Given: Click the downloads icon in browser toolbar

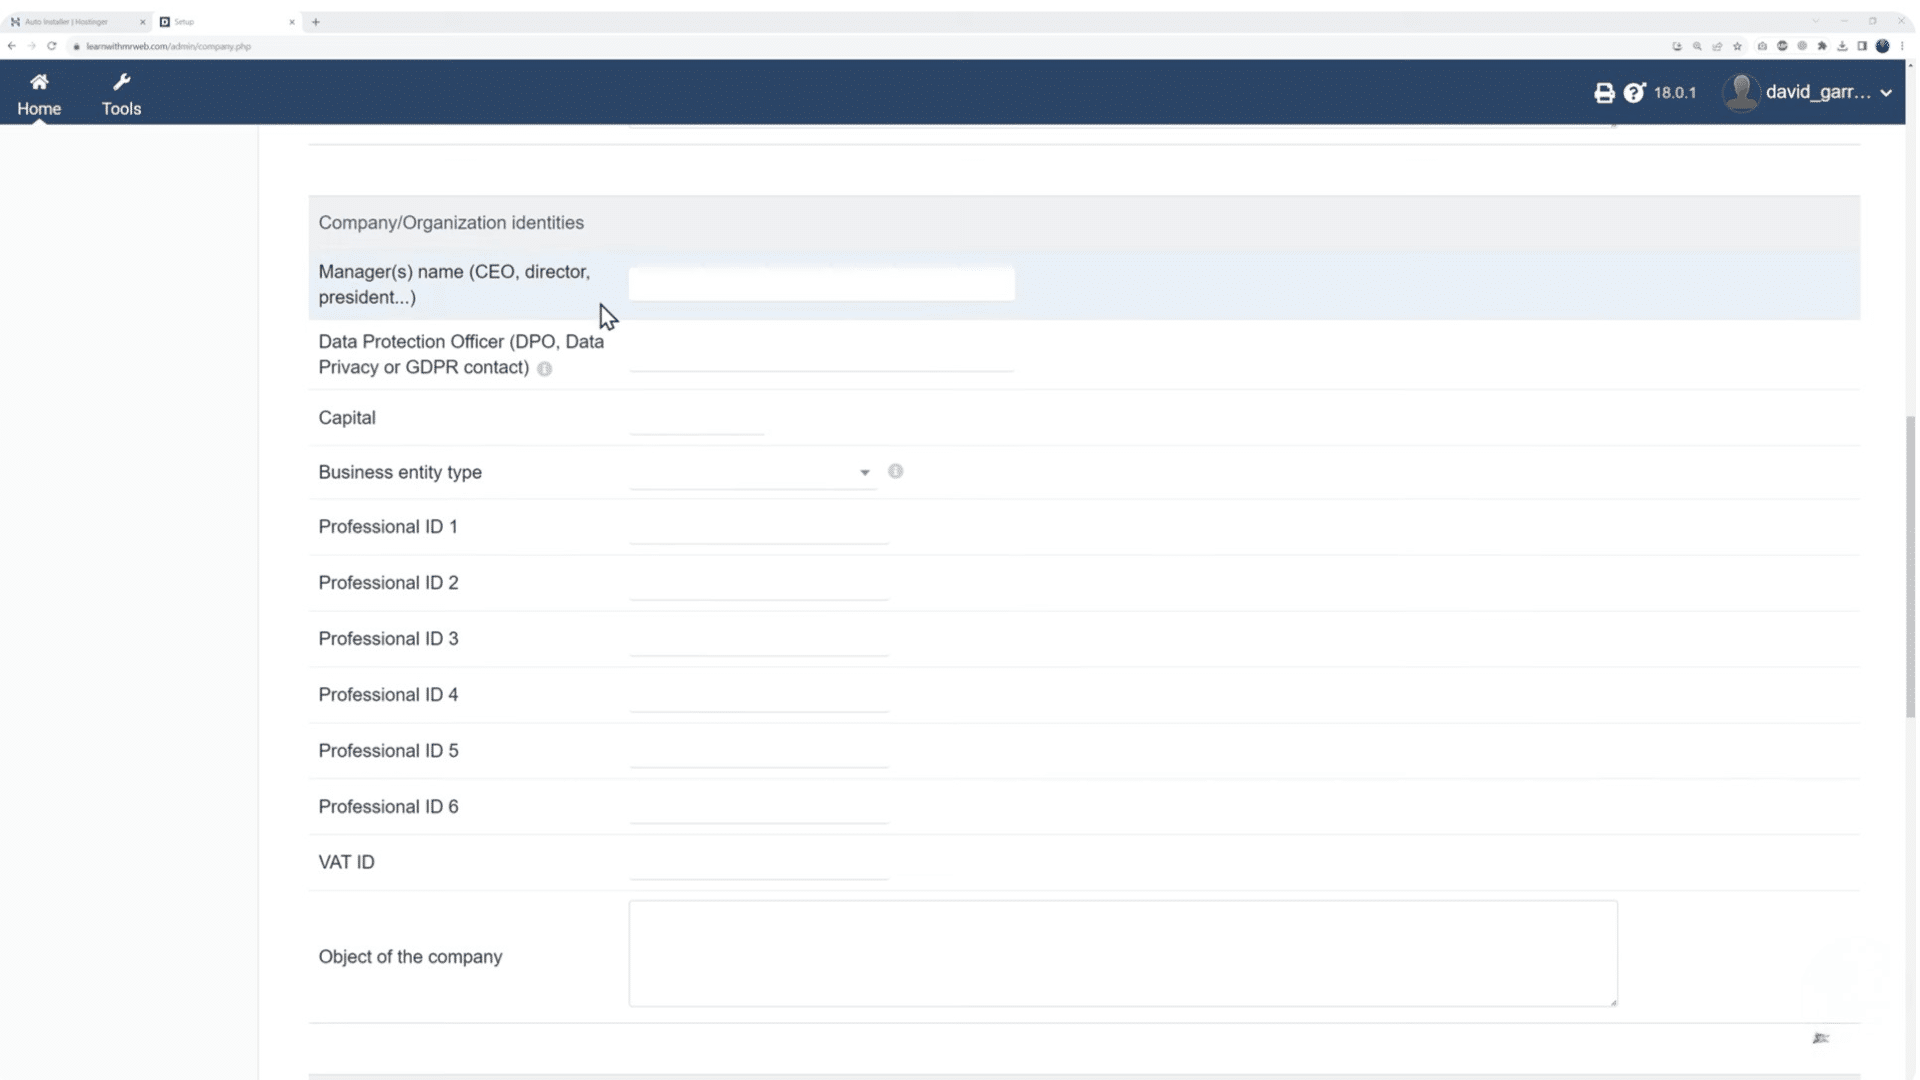Looking at the screenshot, I should tap(1843, 46).
